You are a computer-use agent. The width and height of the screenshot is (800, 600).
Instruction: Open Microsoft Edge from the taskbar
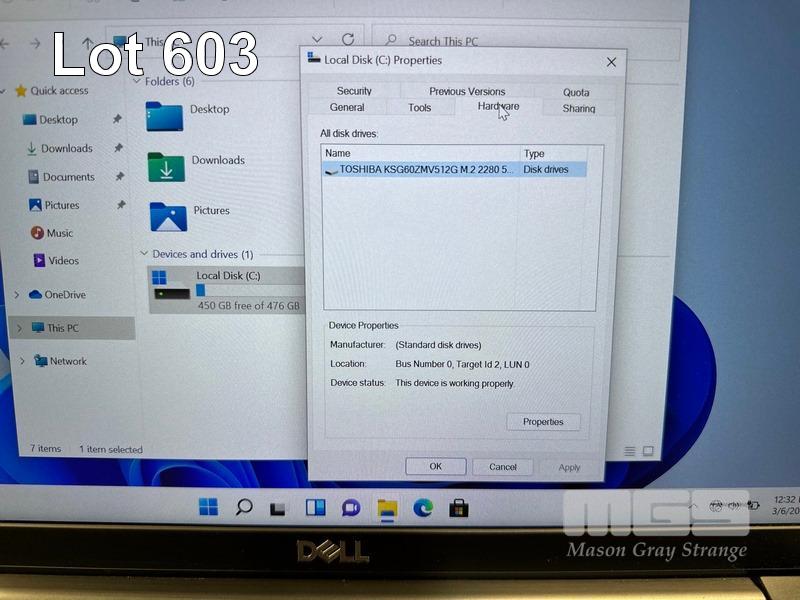pyautogui.click(x=423, y=508)
